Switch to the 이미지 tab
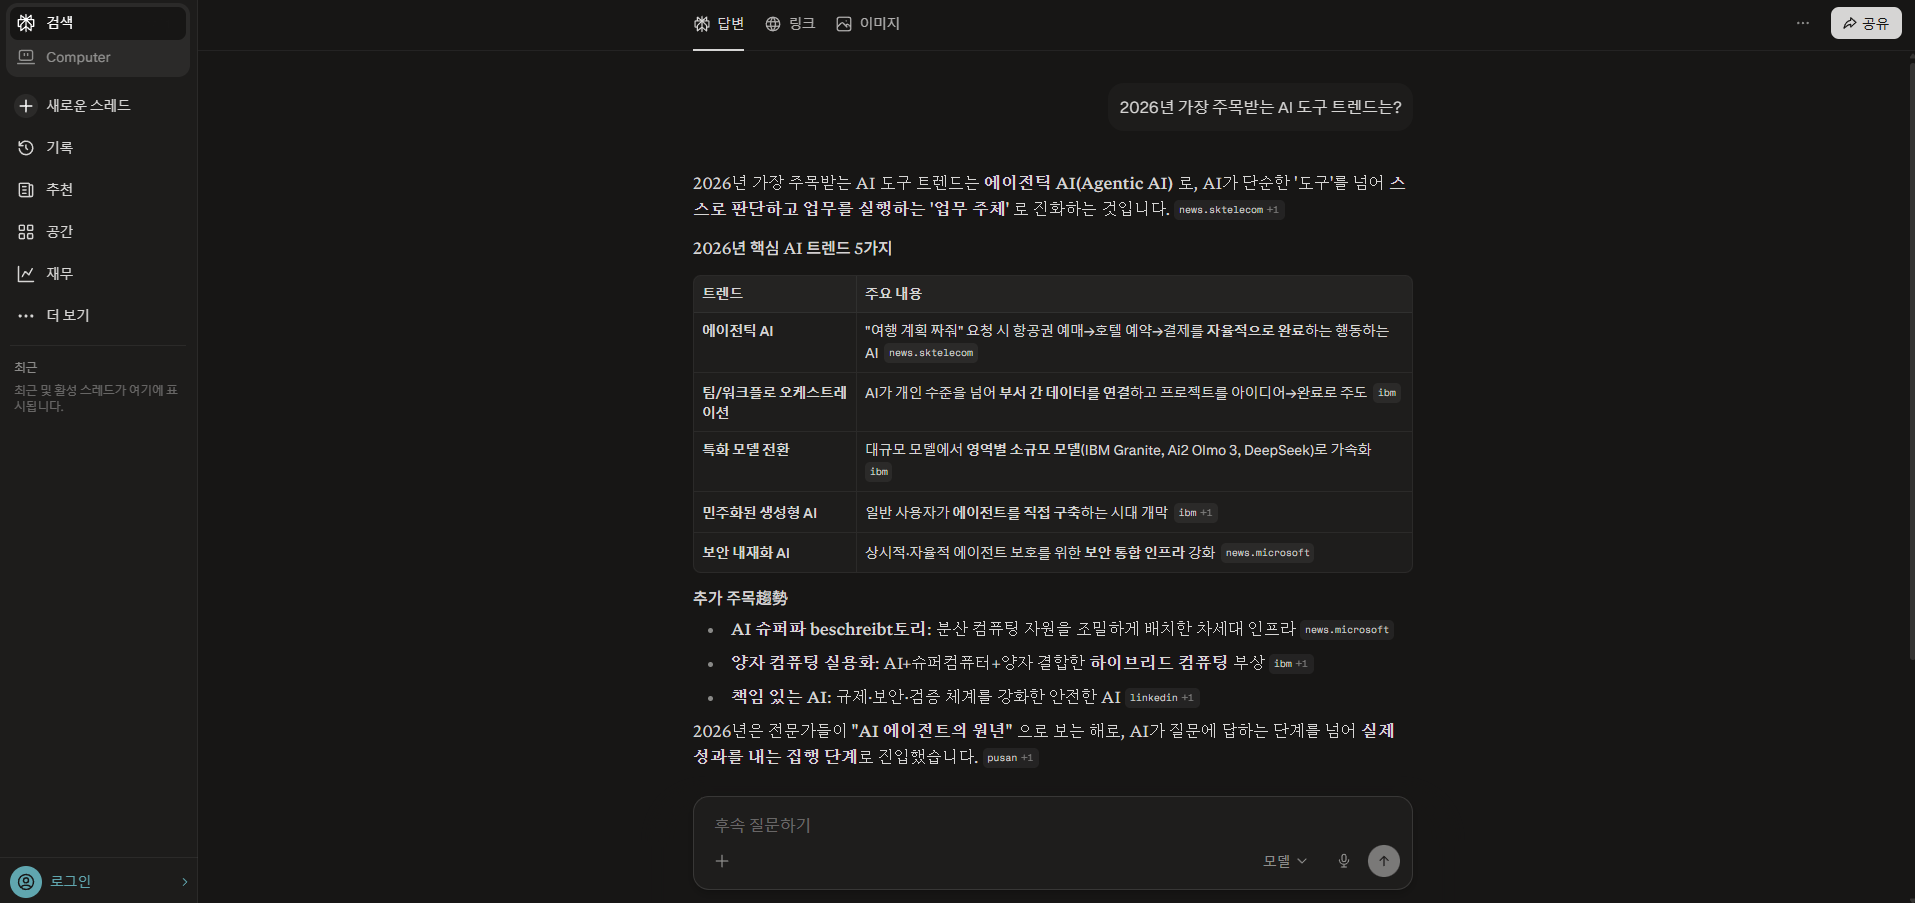This screenshot has width=1915, height=903. point(868,23)
